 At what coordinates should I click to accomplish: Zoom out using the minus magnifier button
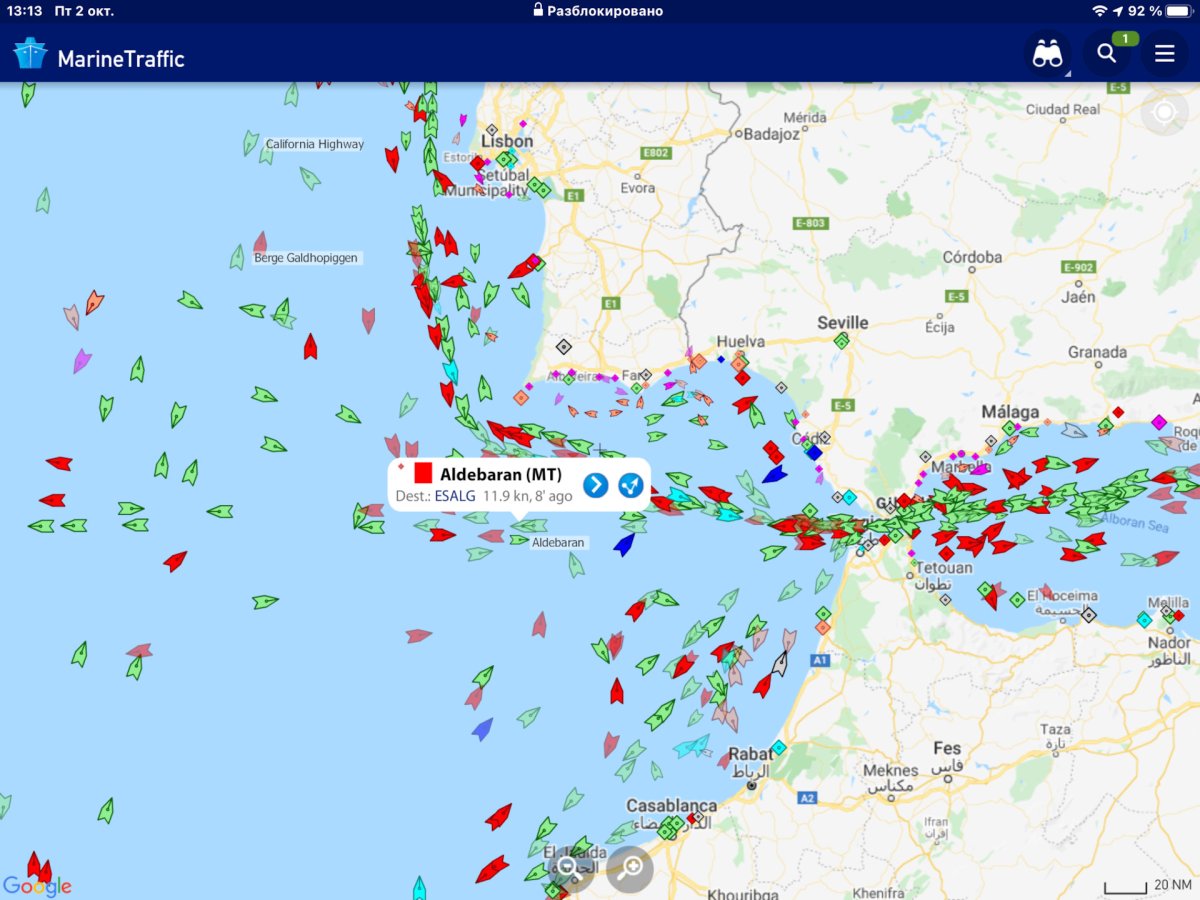[570, 868]
